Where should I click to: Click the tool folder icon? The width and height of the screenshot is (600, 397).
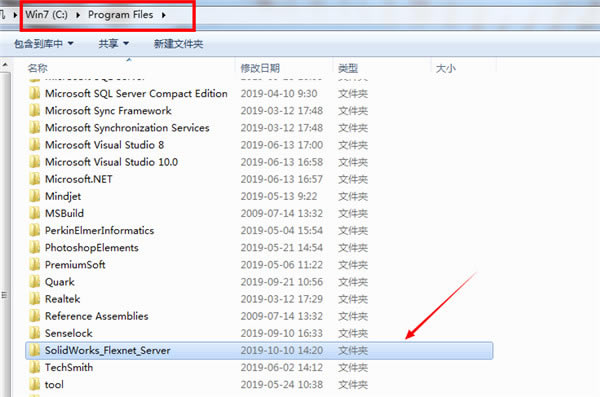(x=34, y=384)
